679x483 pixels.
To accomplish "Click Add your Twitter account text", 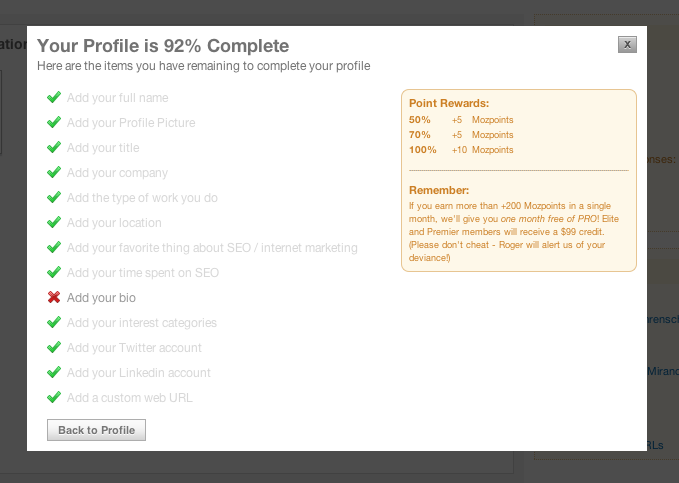I will [x=134, y=348].
